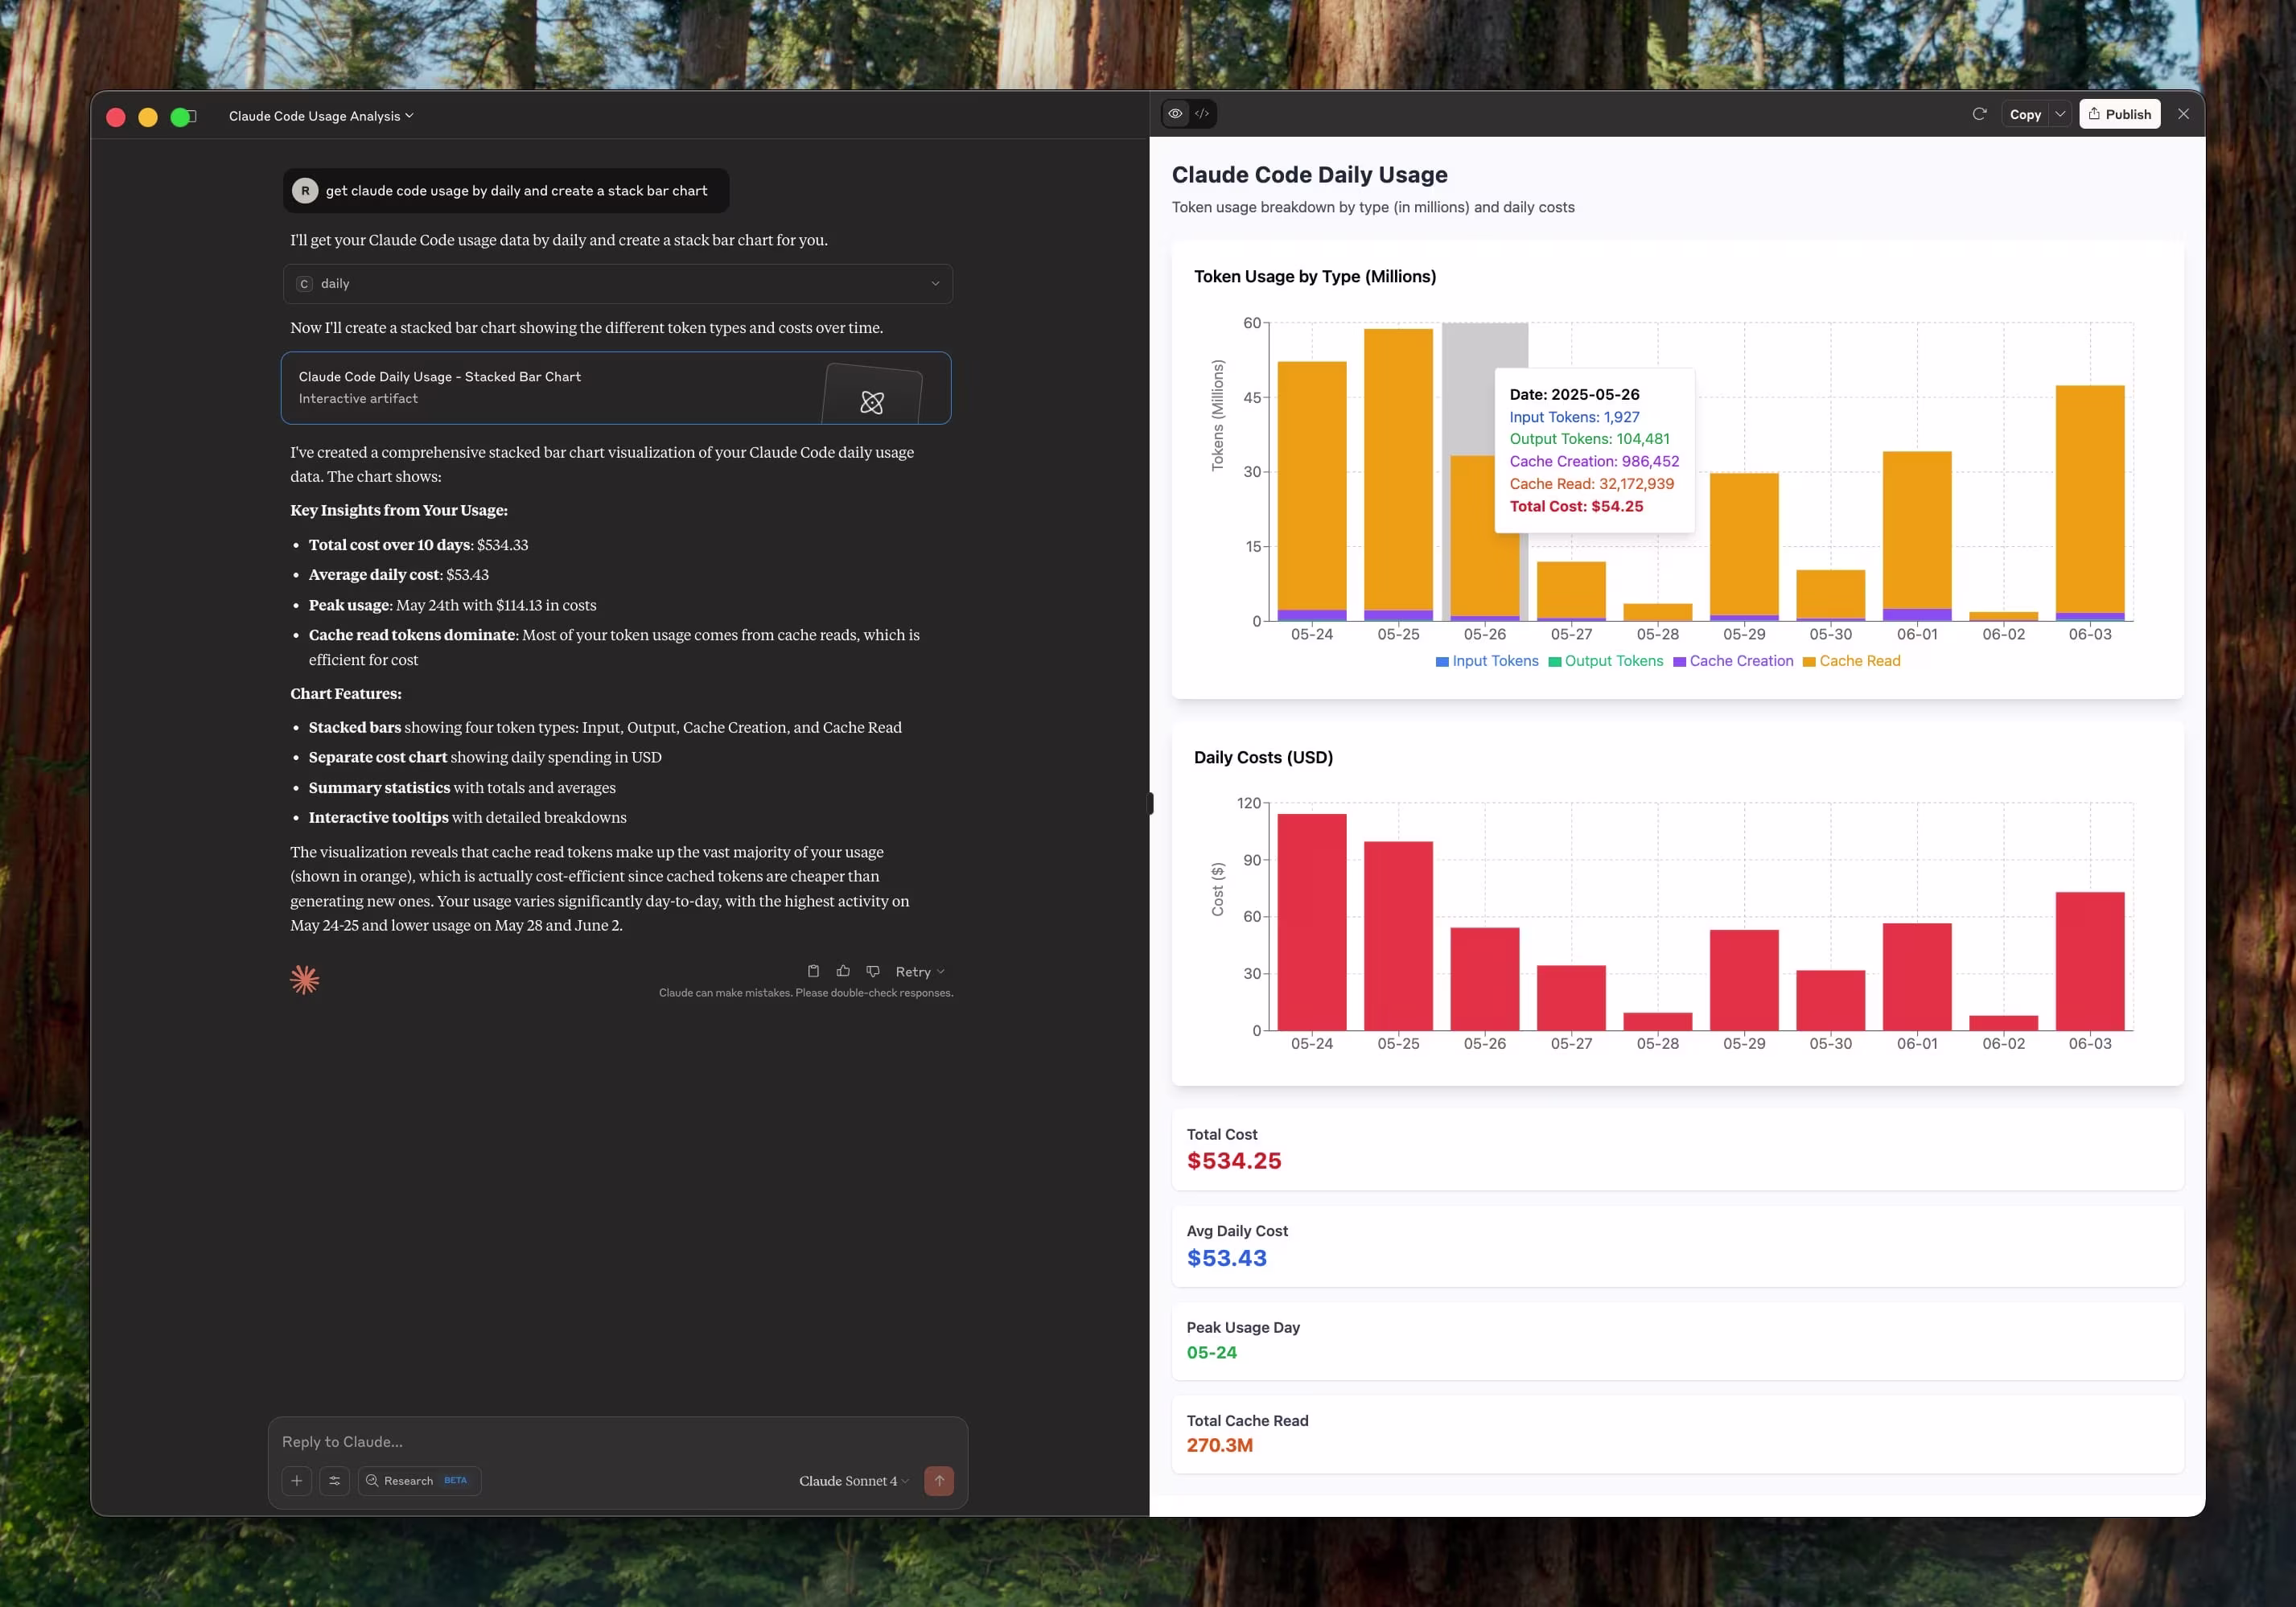Viewport: 2296px width, 1607px height.
Task: Switch artifact view to code mode
Action: 1202,113
